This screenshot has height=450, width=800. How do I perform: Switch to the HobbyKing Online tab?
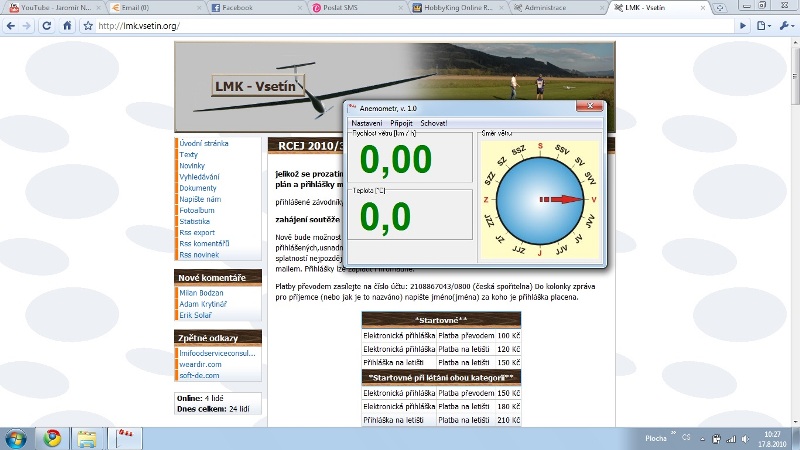pos(458,8)
